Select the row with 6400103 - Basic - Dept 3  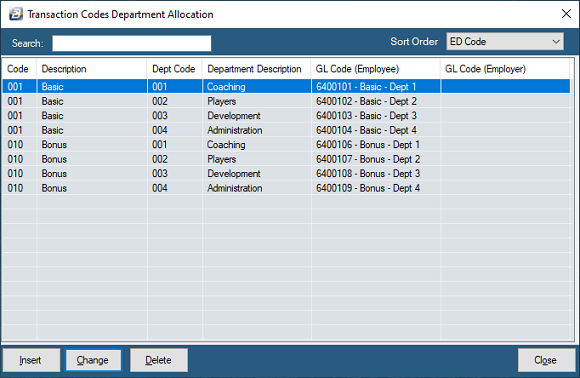pos(286,115)
